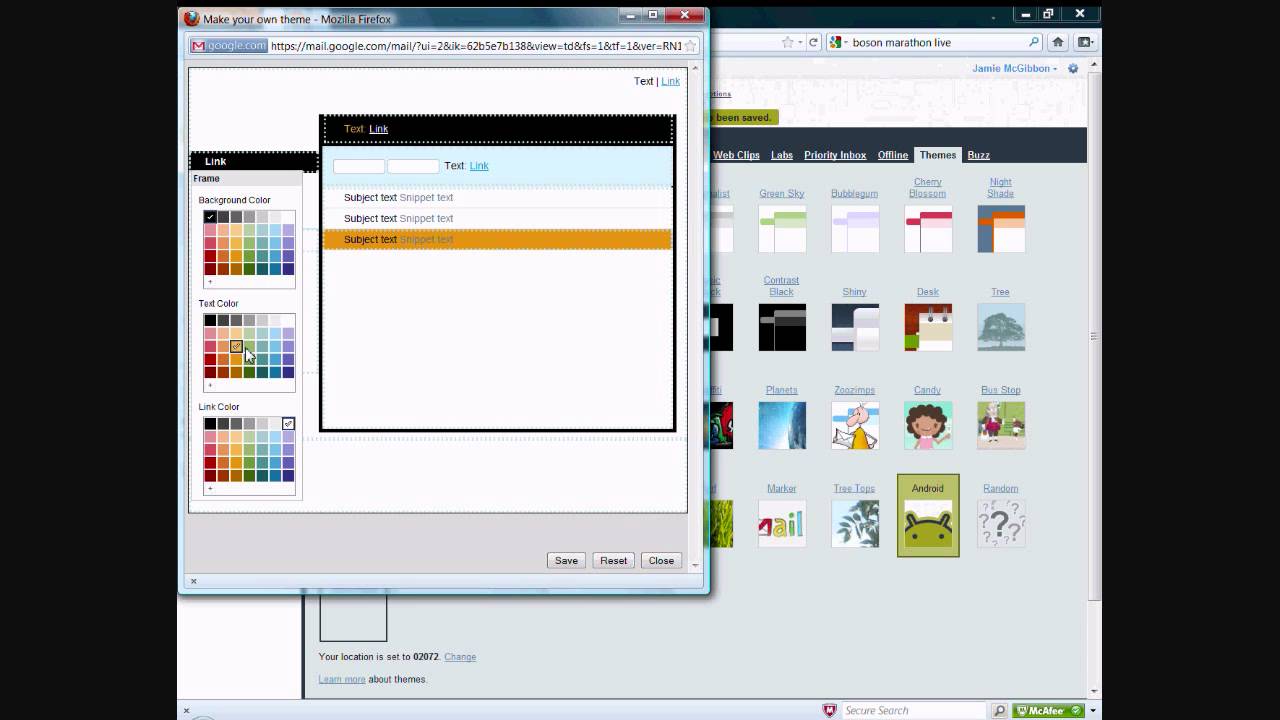Open Google search engine selector

pyautogui.click(x=836, y=42)
